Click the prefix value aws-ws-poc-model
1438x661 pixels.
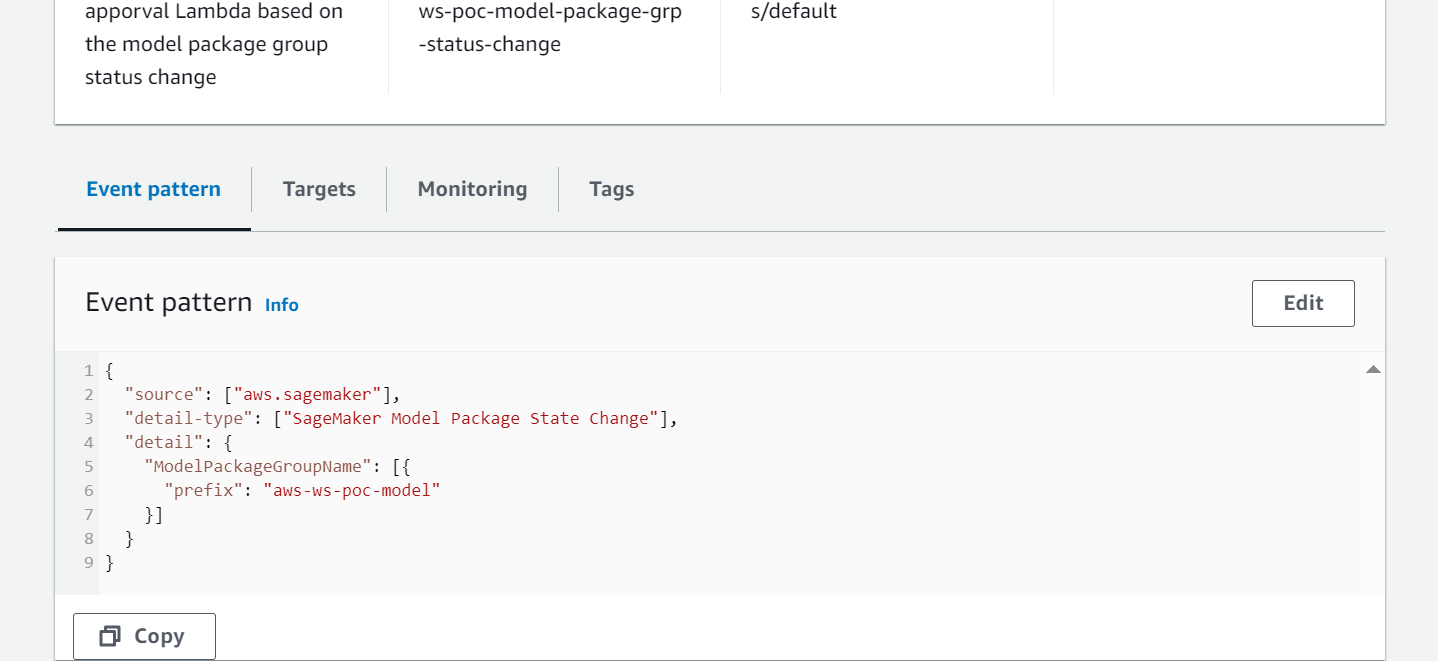(352, 490)
